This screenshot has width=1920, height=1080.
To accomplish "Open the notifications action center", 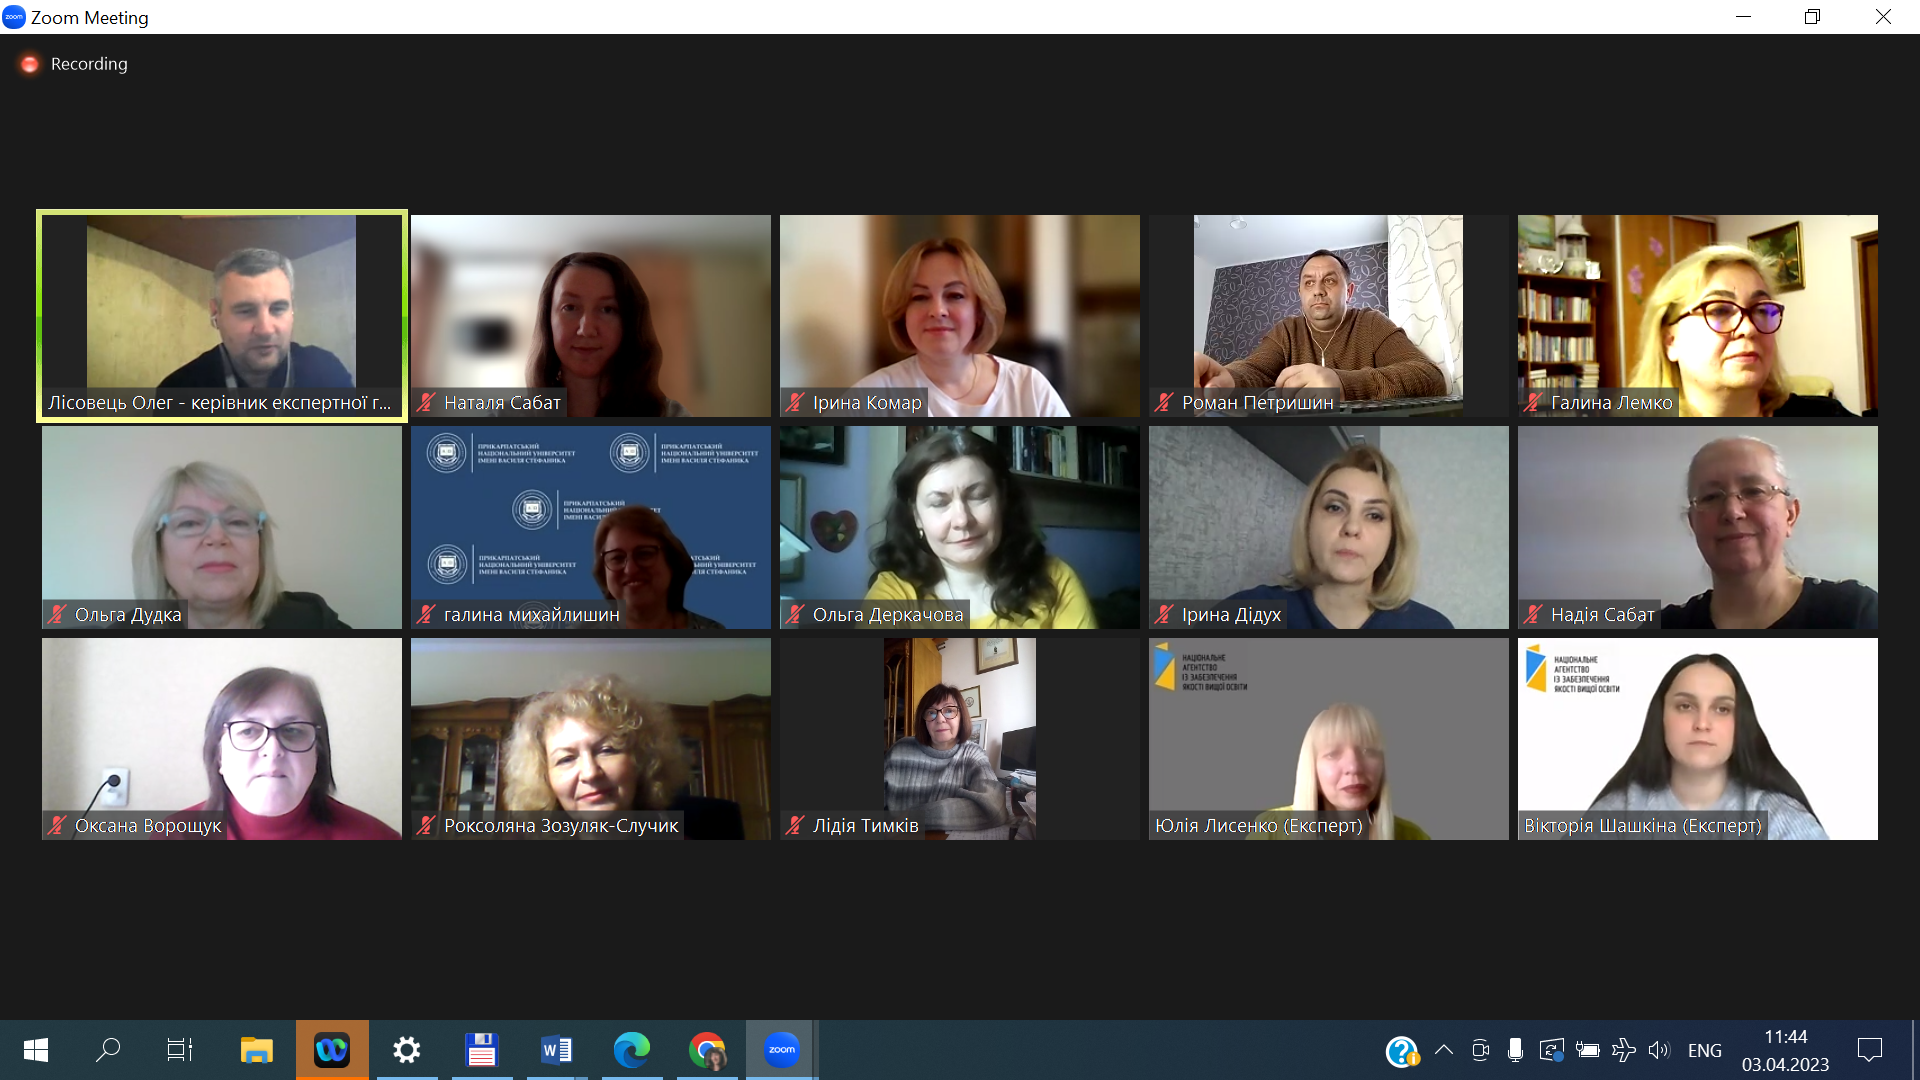I will [x=1869, y=1049].
